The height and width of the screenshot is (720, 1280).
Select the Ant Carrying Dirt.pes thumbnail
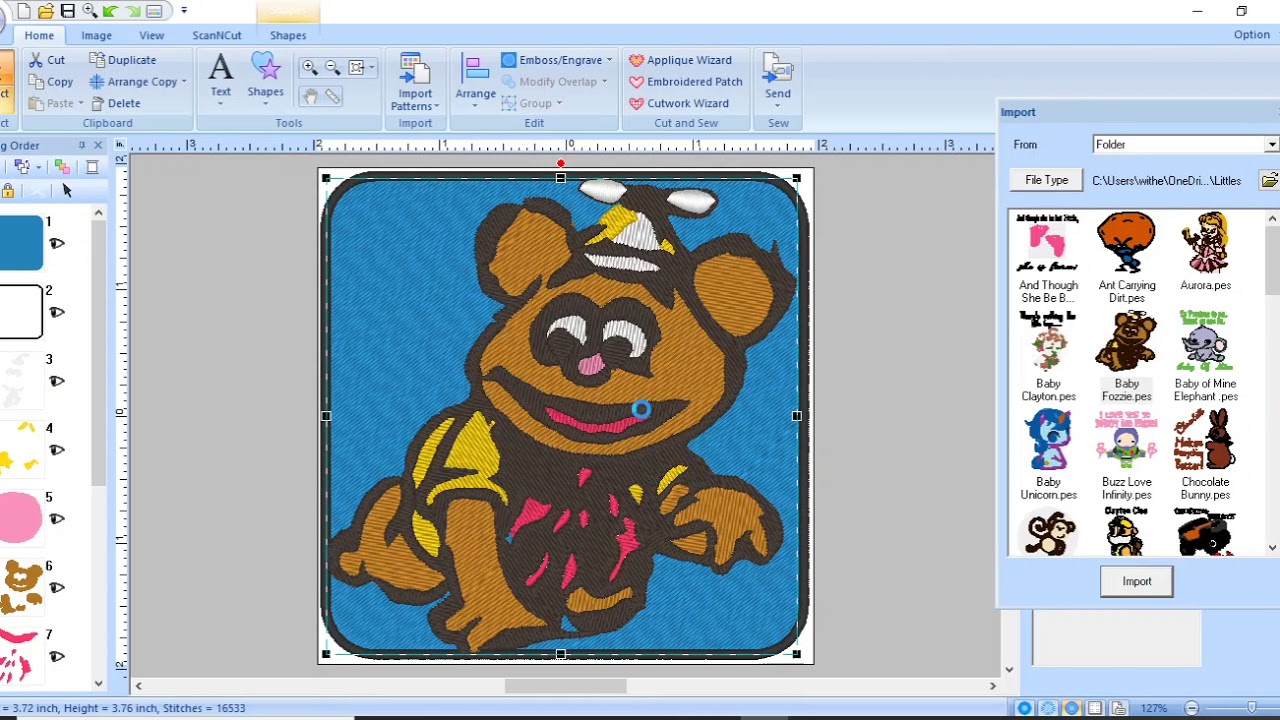point(1127,243)
